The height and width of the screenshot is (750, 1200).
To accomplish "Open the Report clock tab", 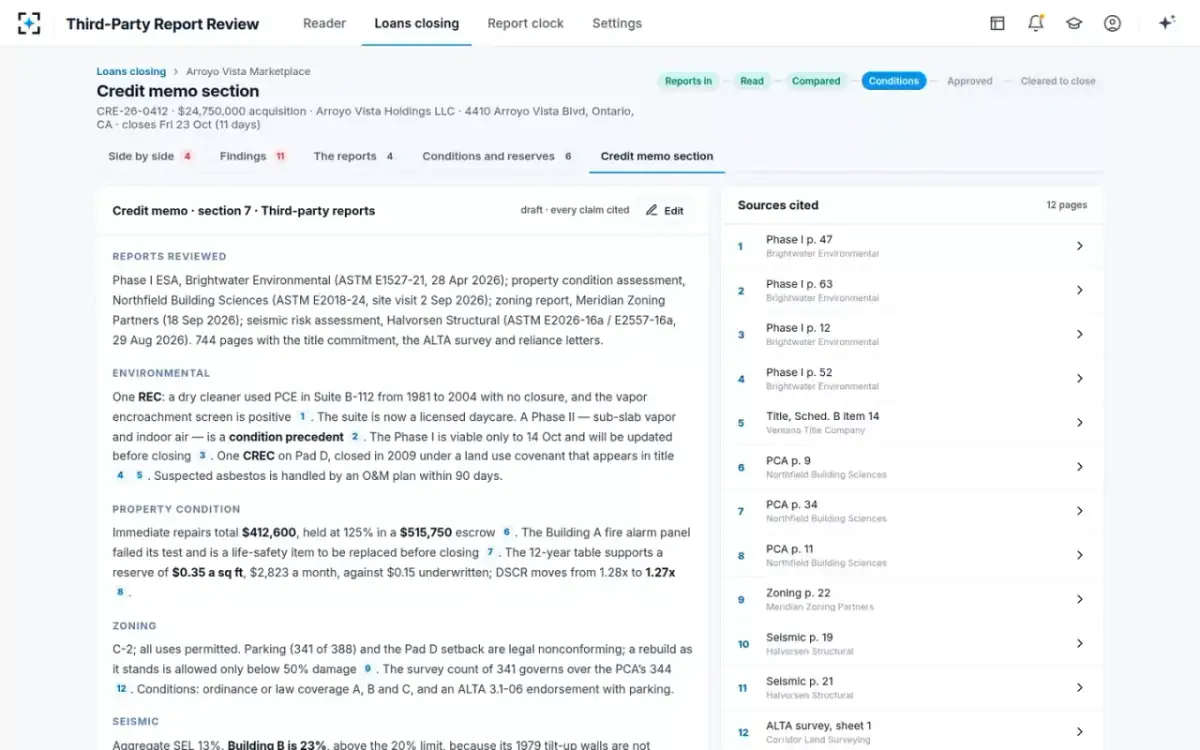I will tap(525, 23).
